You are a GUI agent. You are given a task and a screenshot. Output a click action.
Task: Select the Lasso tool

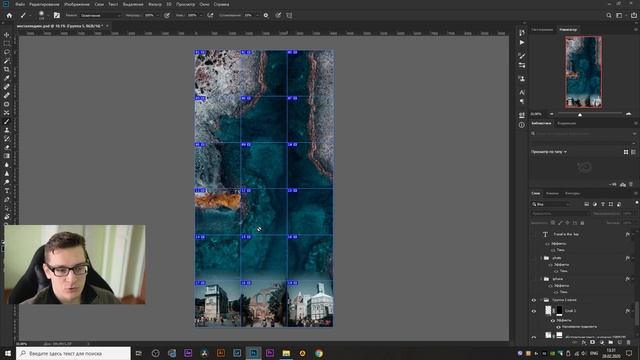click(7, 52)
